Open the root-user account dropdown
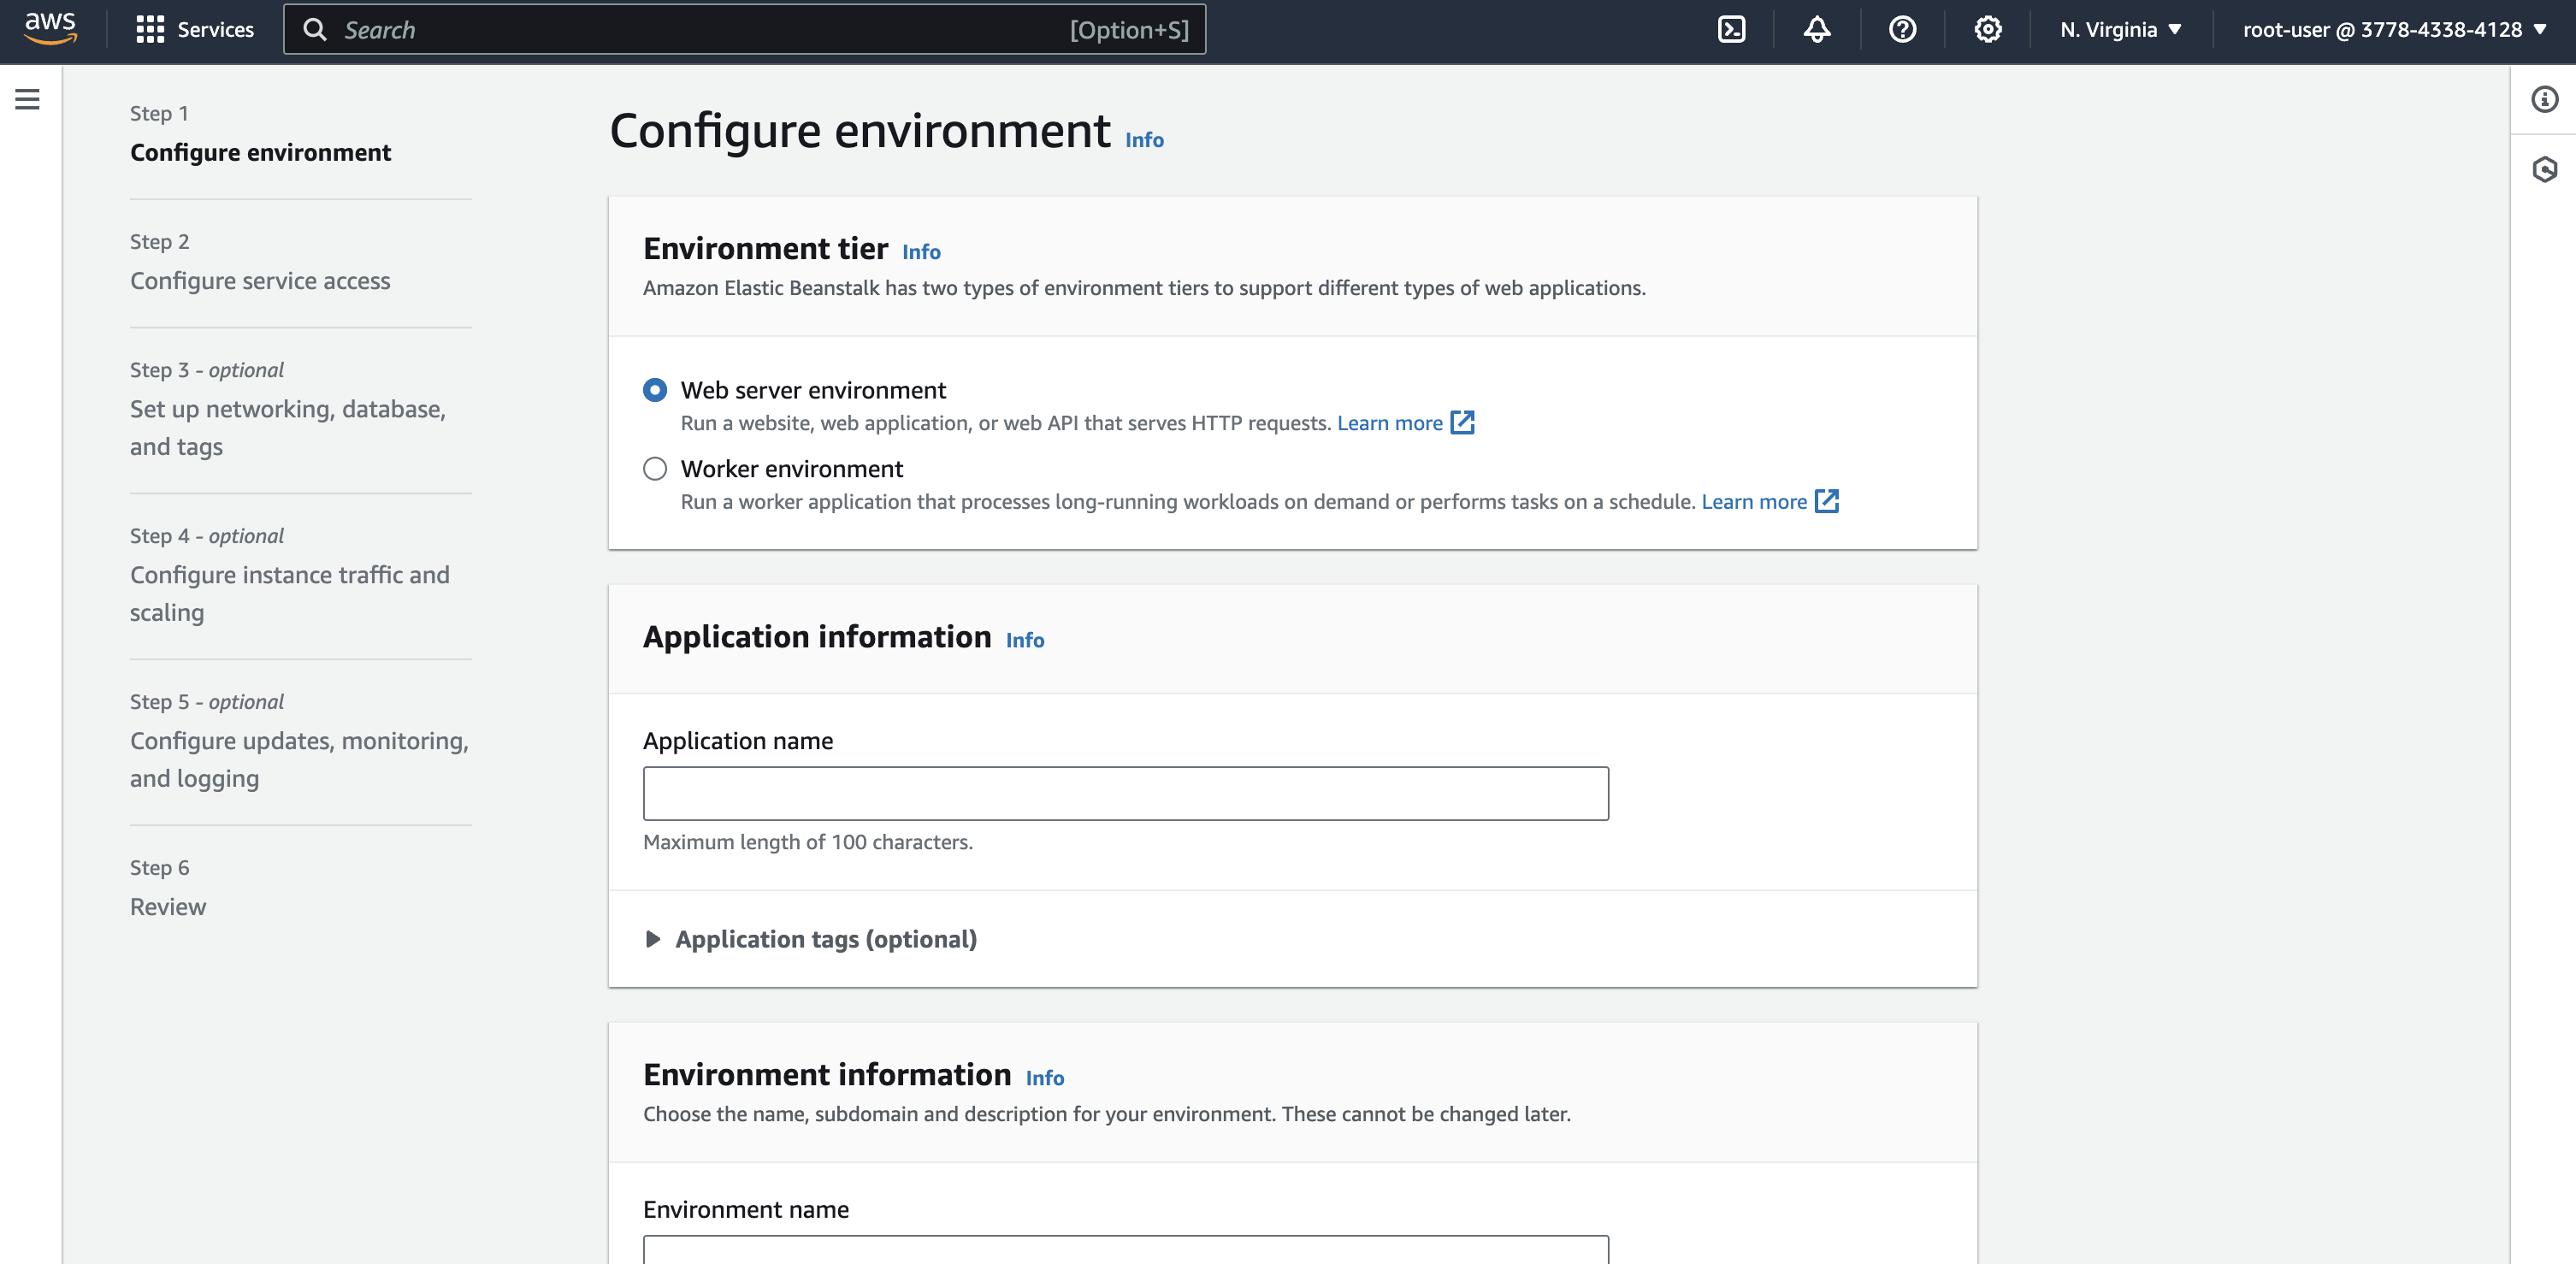 pyautogui.click(x=2393, y=30)
